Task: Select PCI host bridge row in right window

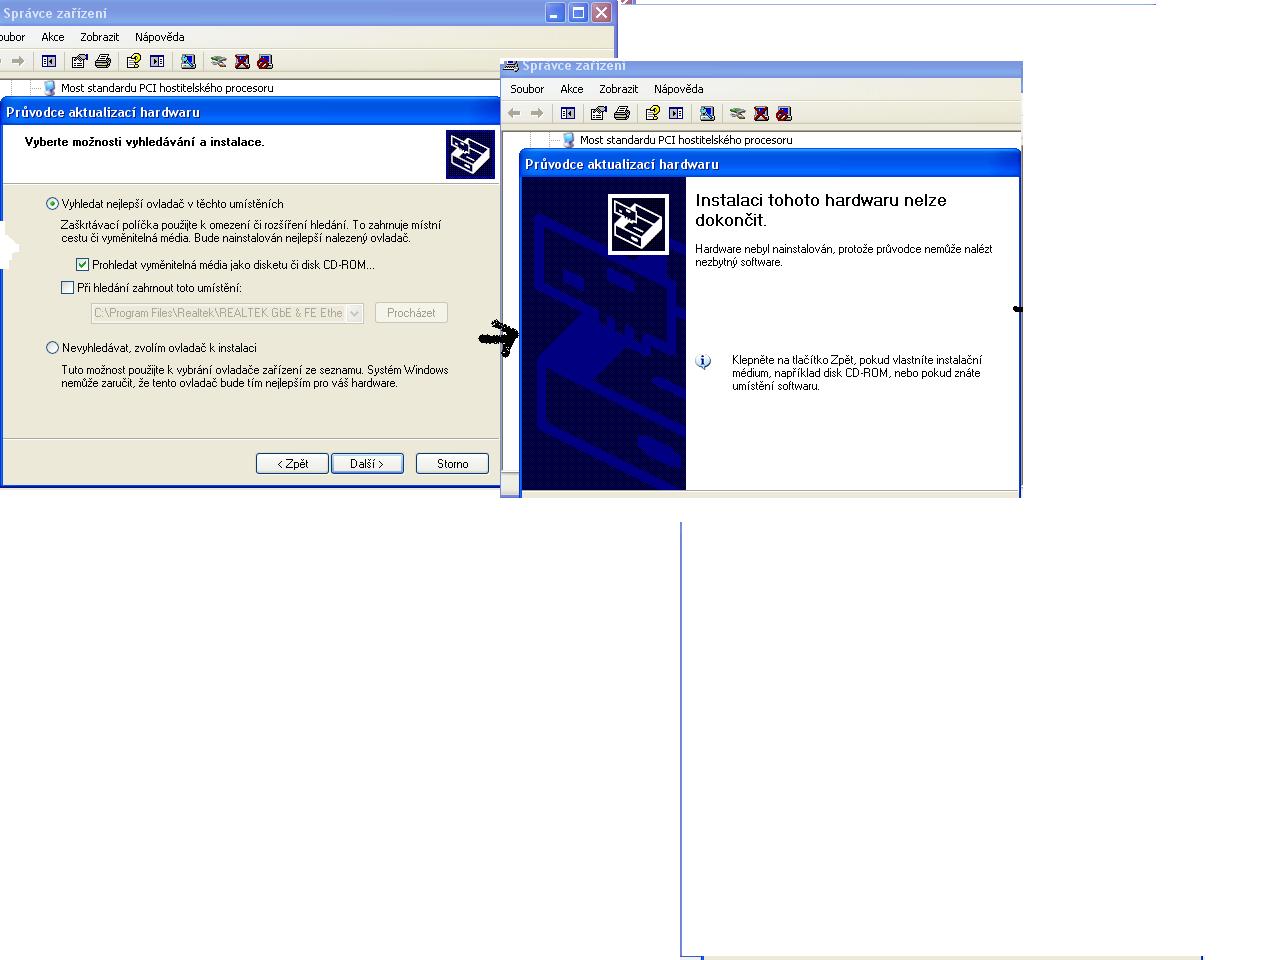Action: click(678, 140)
